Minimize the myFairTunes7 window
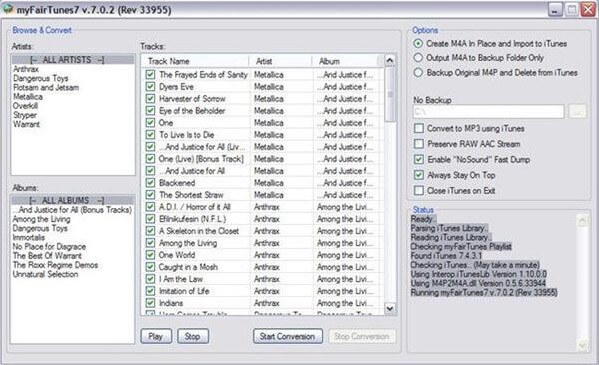The height and width of the screenshot is (365, 599). pyautogui.click(x=555, y=10)
